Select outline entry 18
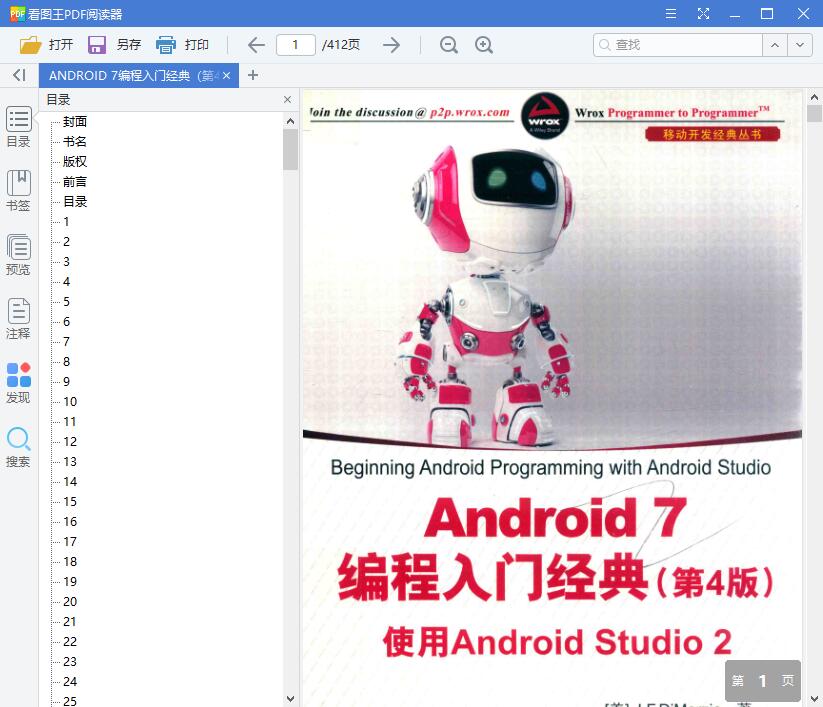Image resolution: width=823 pixels, height=707 pixels. pyautogui.click(x=70, y=562)
